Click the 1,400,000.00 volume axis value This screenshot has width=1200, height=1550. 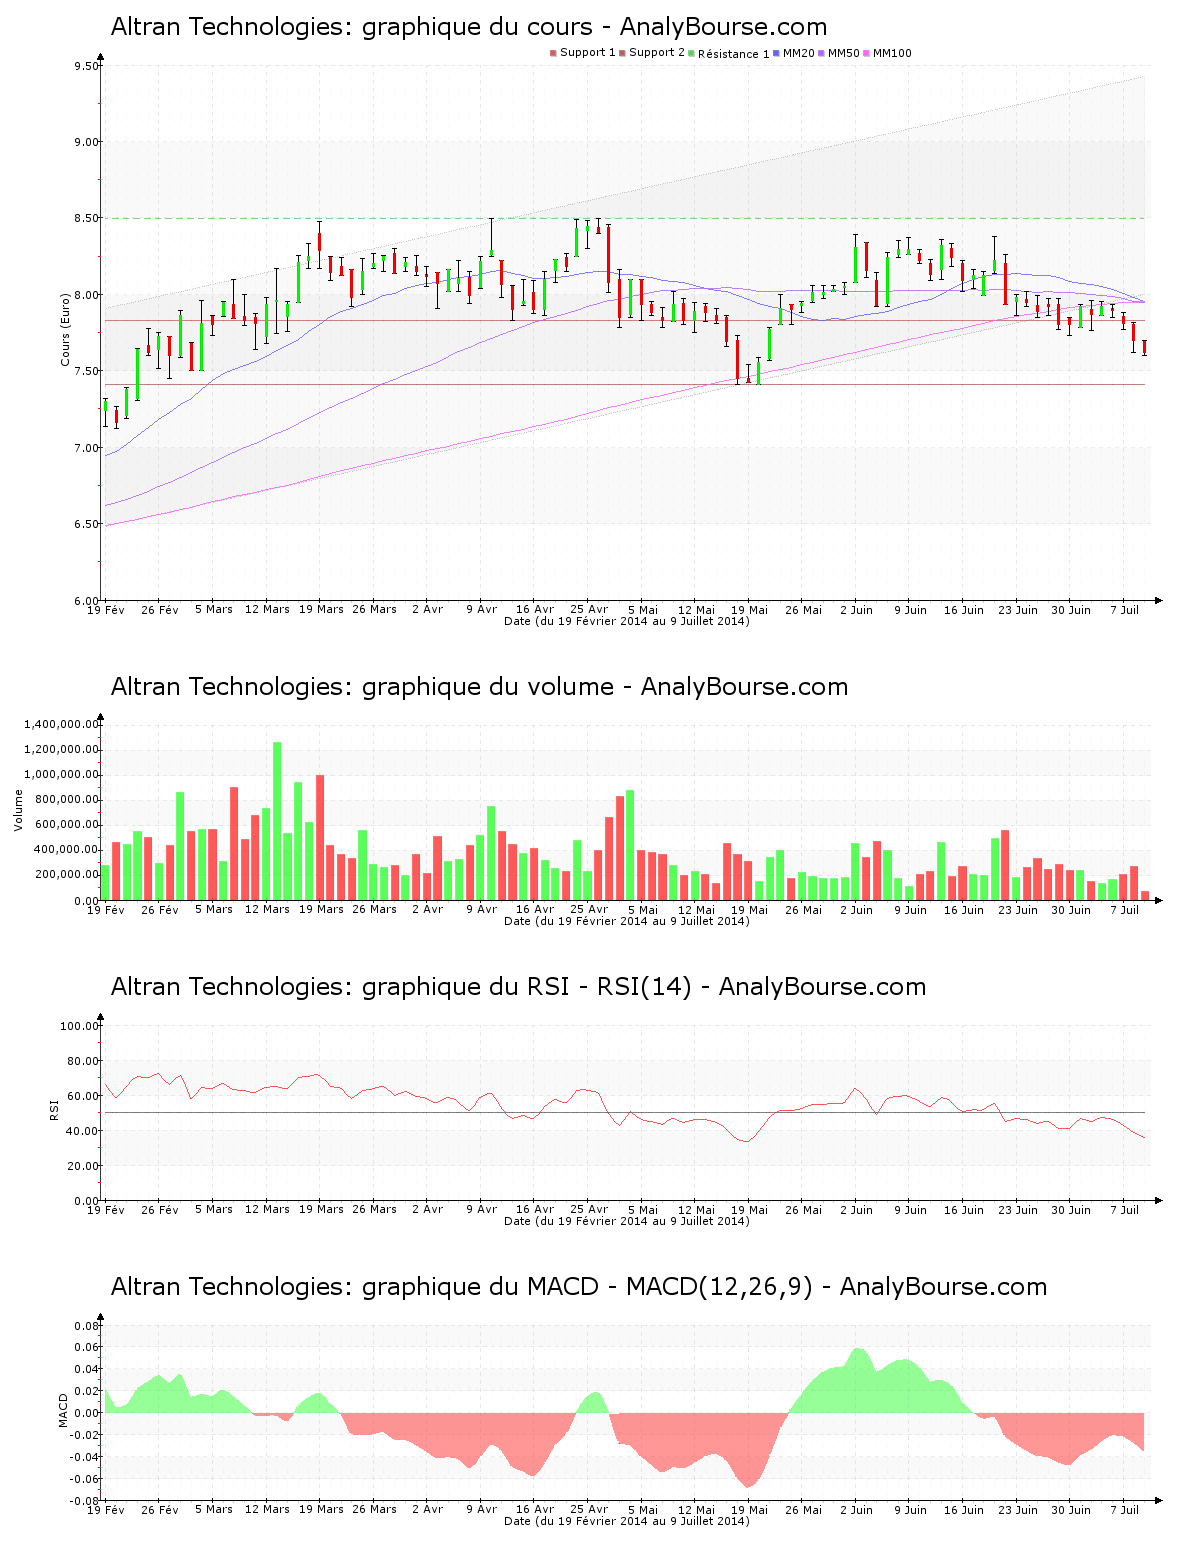[x=63, y=724]
